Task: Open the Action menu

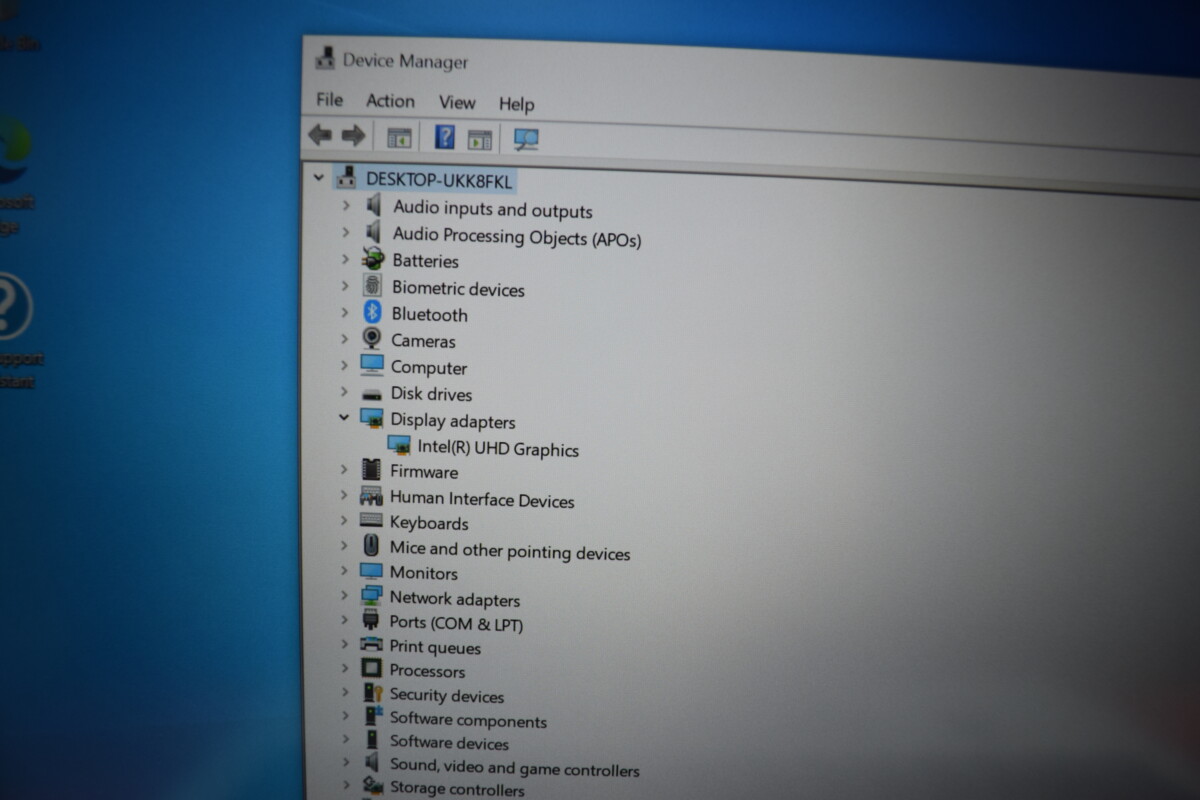Action: [x=390, y=101]
